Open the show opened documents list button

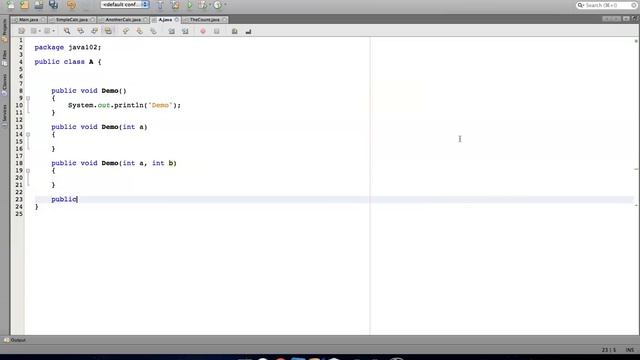626,19
